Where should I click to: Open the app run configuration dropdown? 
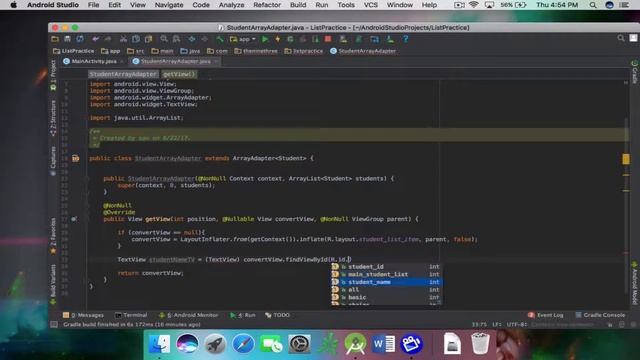coord(242,39)
